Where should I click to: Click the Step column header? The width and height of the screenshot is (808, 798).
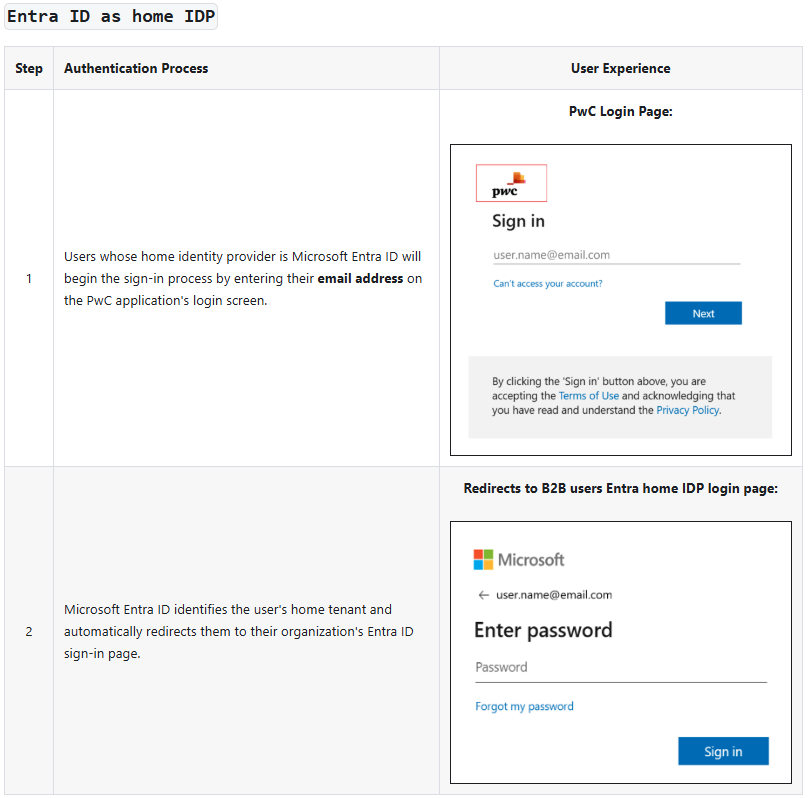[x=29, y=69]
